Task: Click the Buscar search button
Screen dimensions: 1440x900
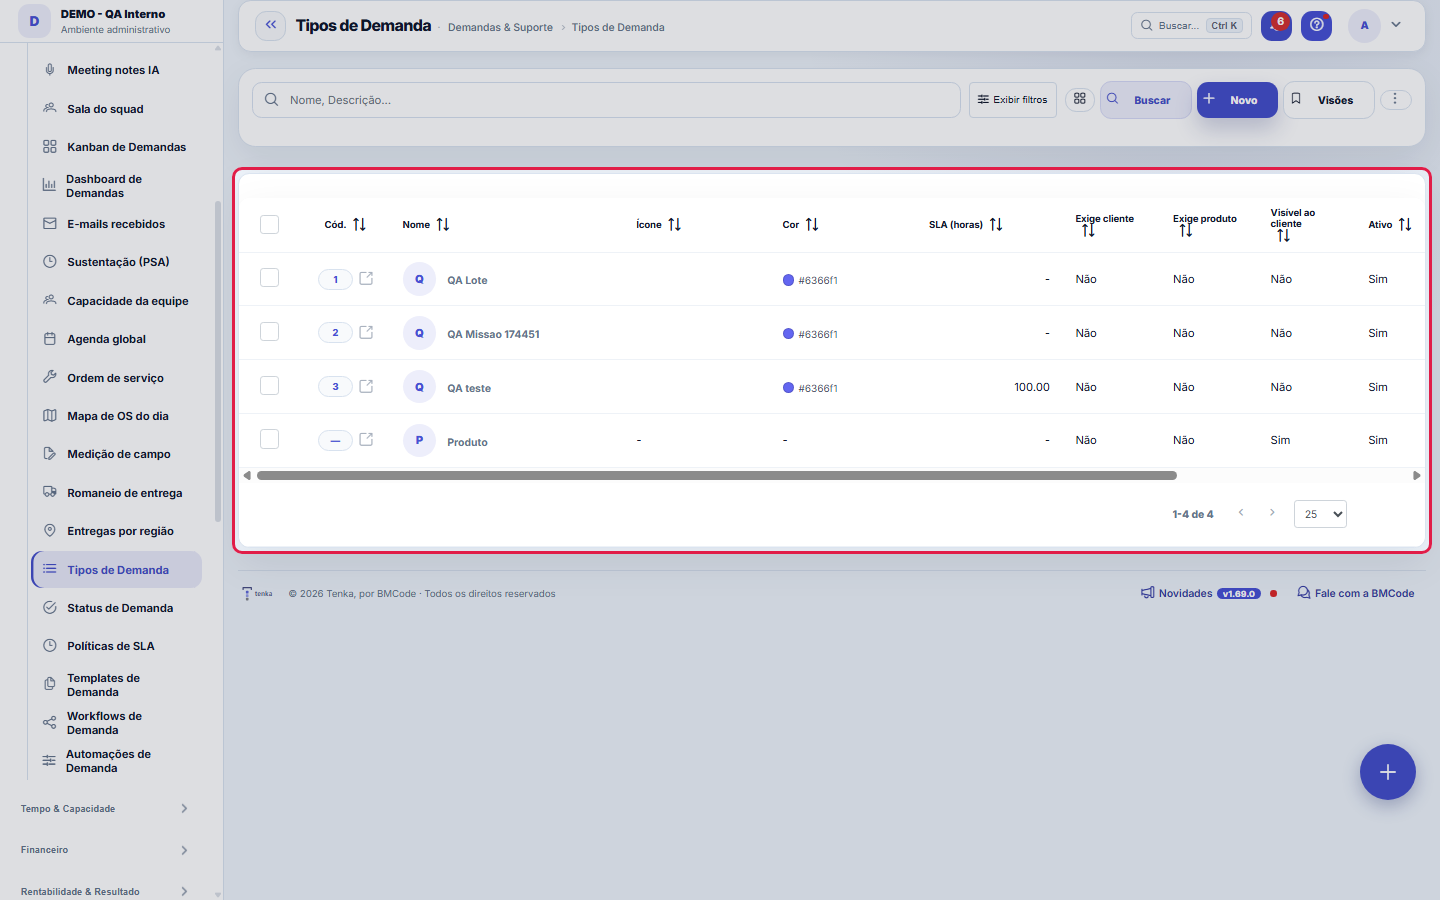Action: pos(1145,100)
